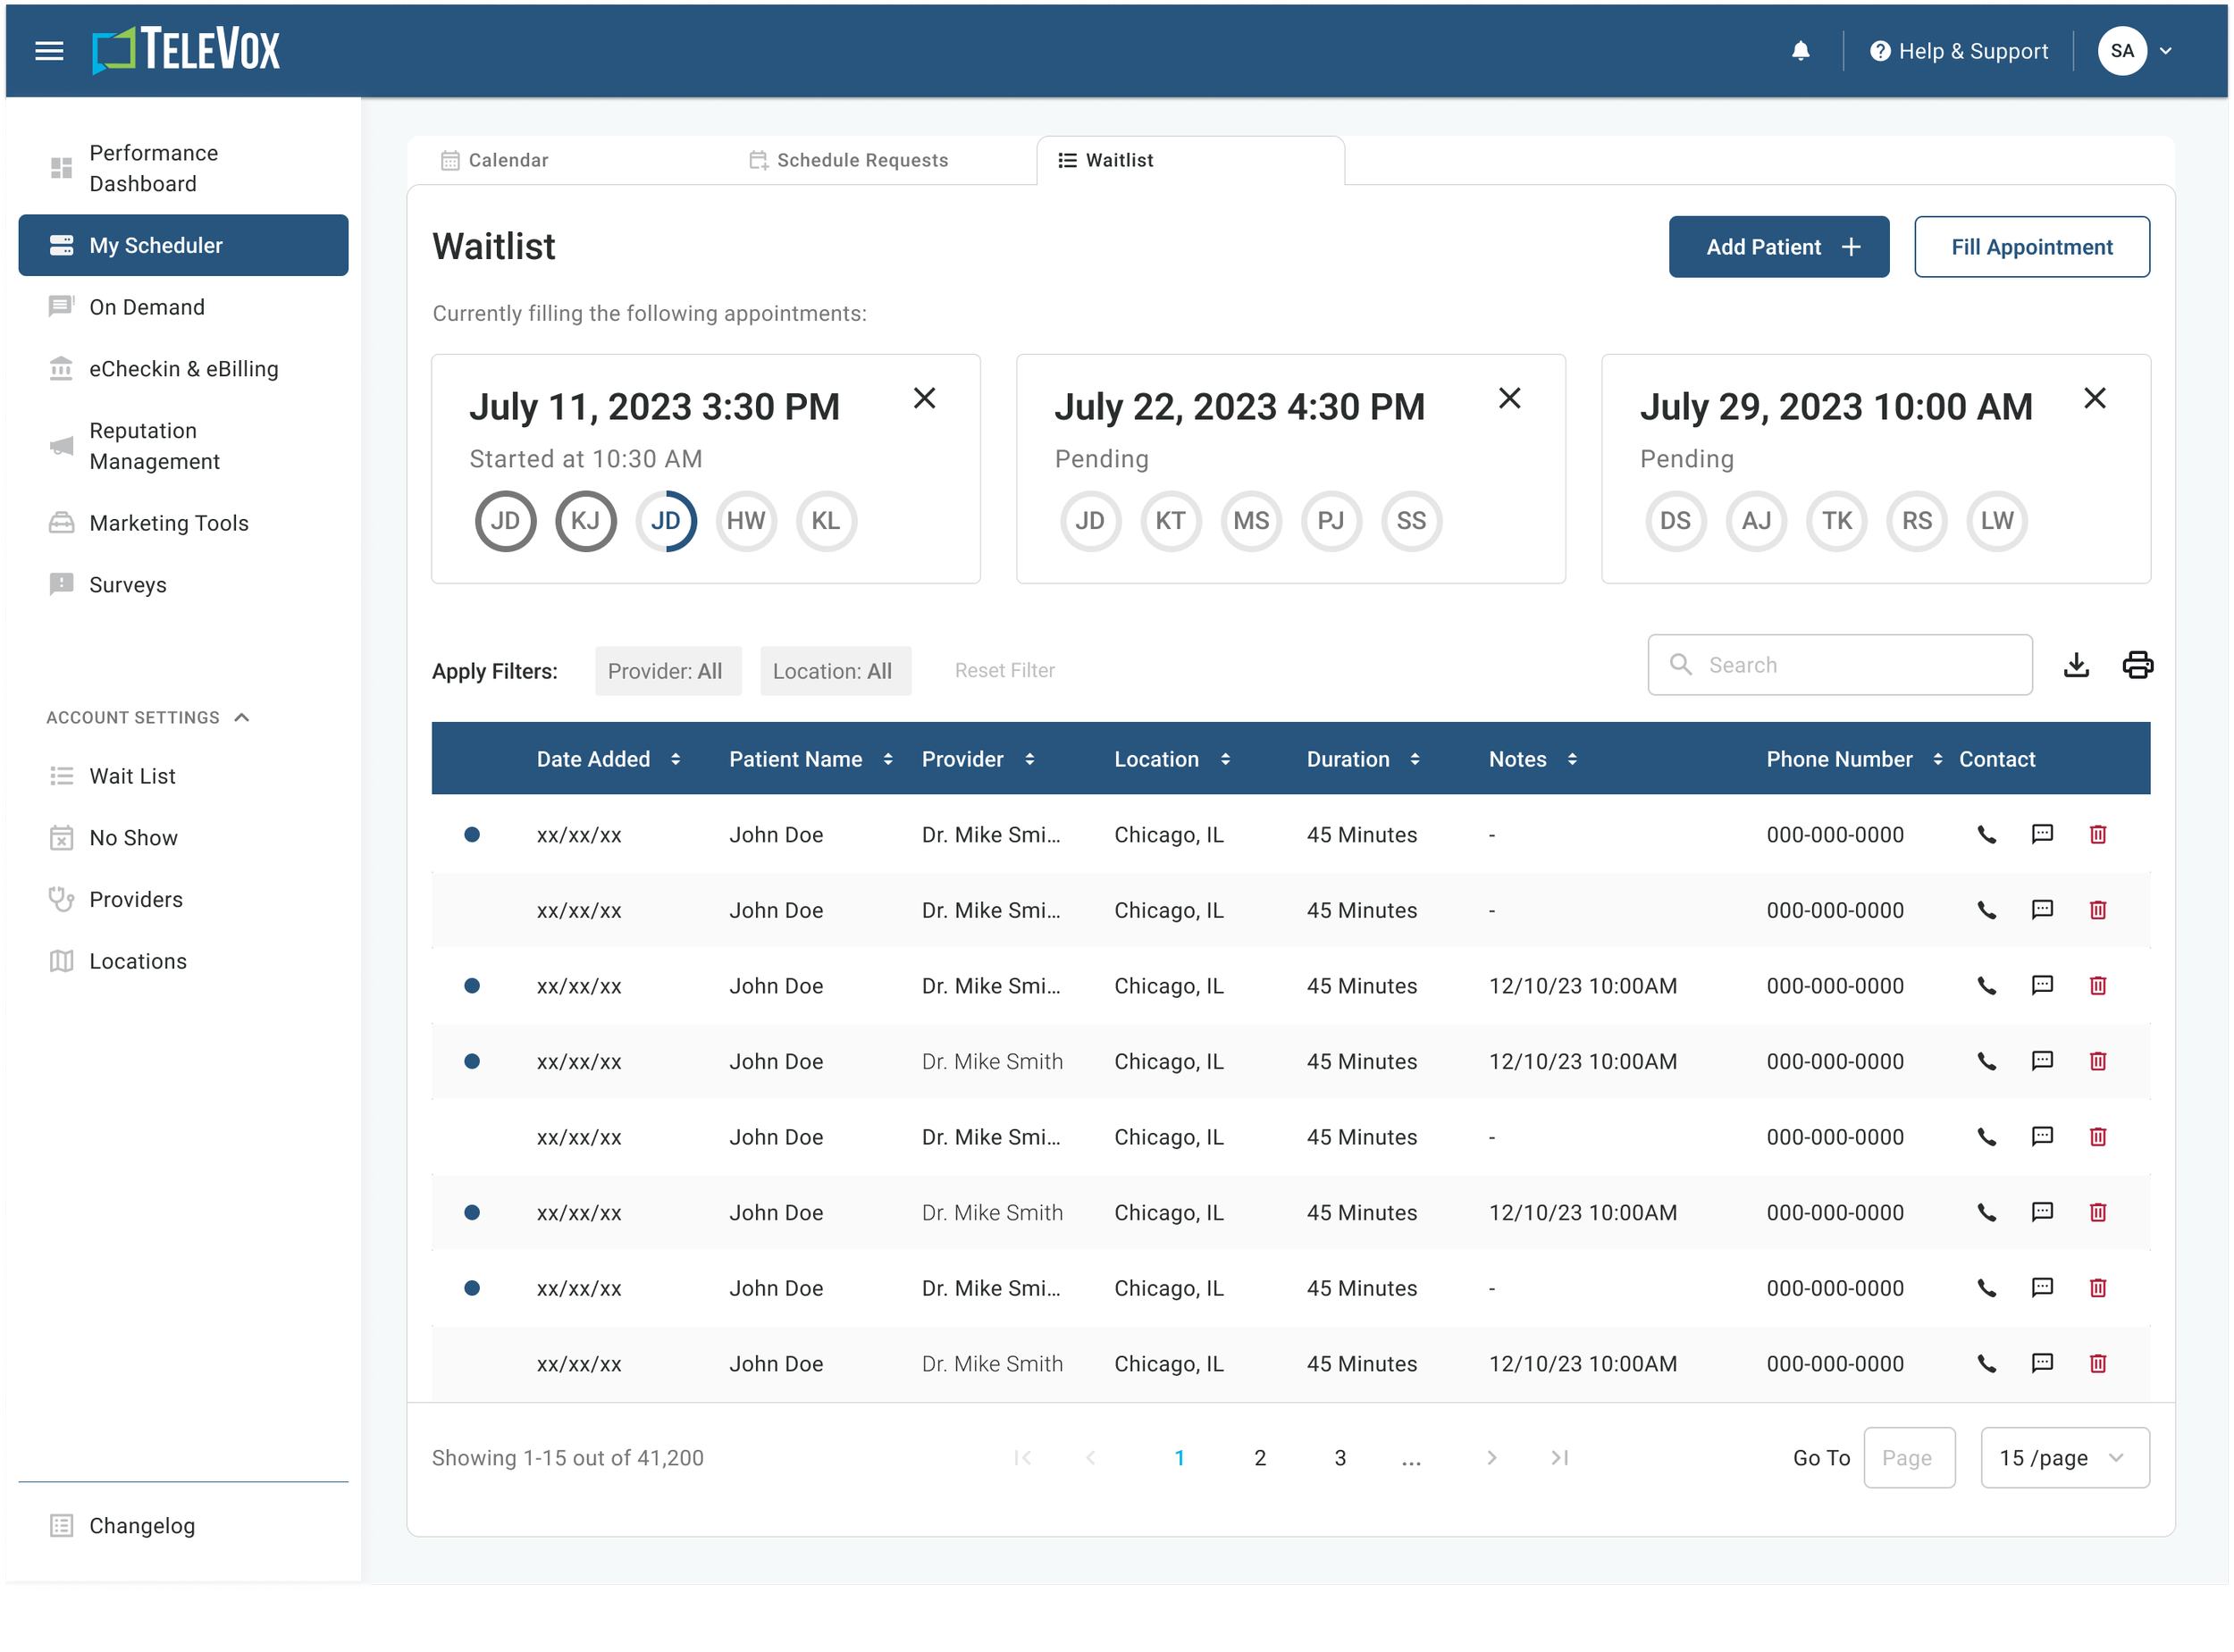
Task: Select the HW patient avatar in the July 11 card
Action: coord(746,521)
